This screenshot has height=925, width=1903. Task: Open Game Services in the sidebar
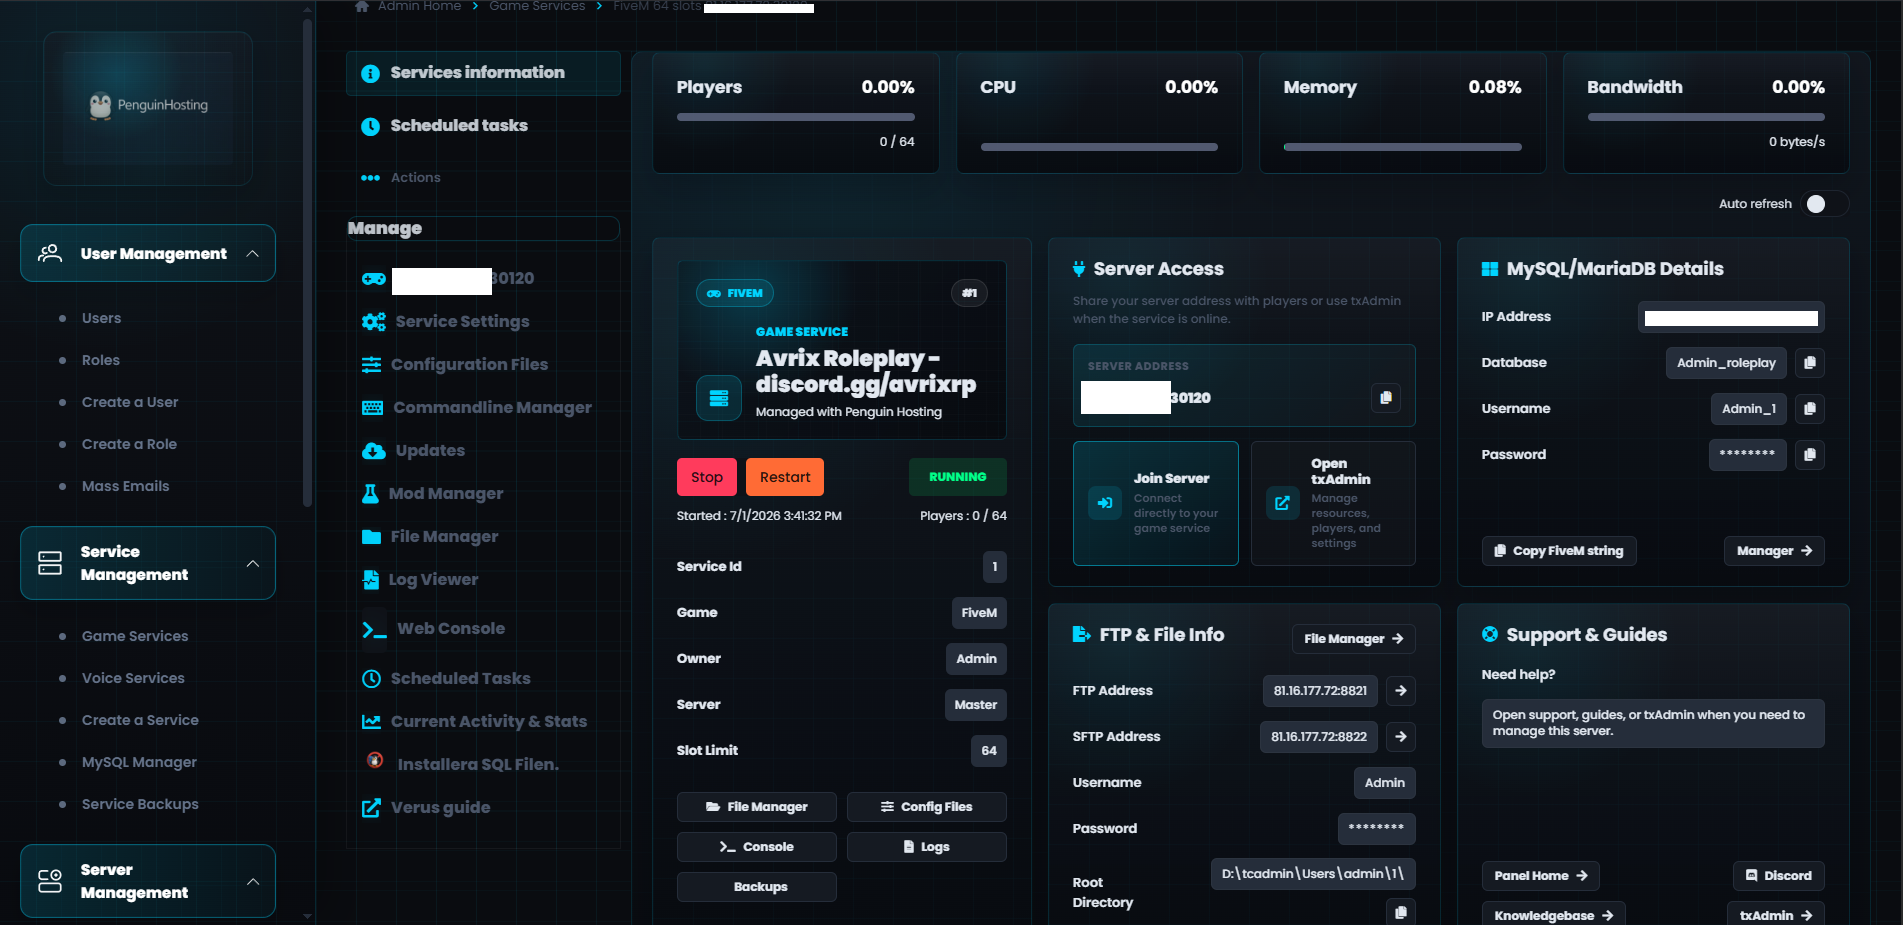pyautogui.click(x=135, y=636)
